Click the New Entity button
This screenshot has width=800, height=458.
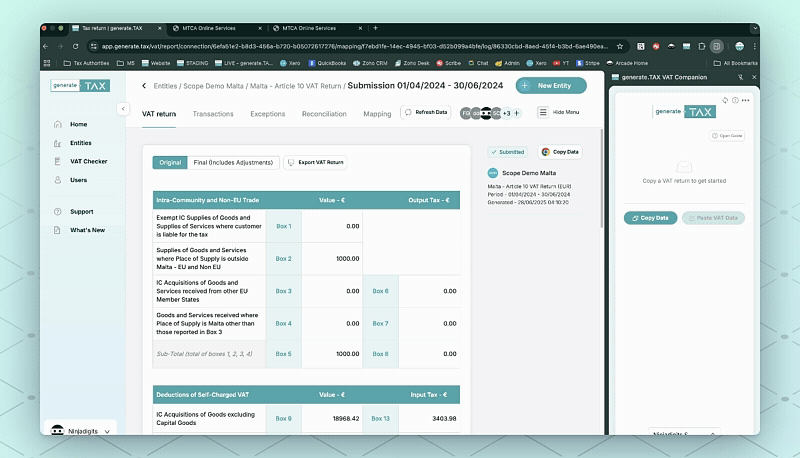pyautogui.click(x=551, y=86)
